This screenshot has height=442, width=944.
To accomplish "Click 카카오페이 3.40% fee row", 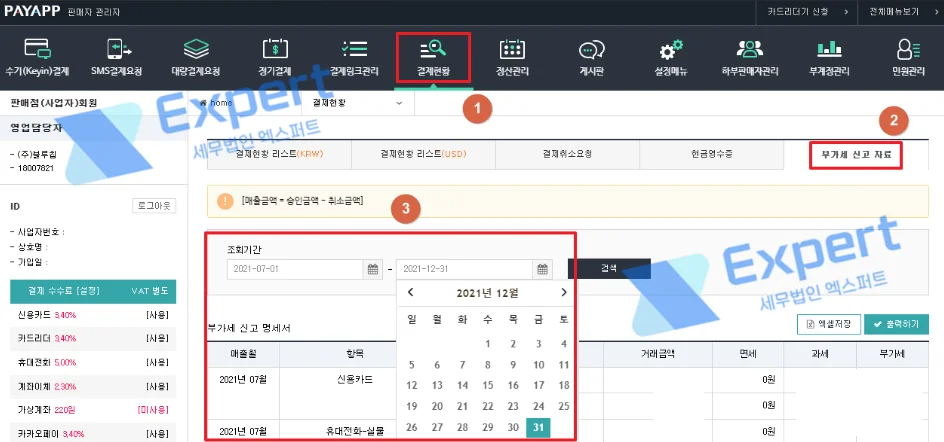I will tap(93, 434).
